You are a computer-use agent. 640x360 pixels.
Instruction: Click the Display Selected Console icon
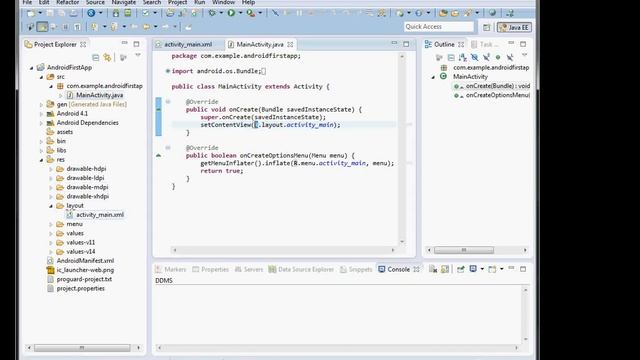pos(473,269)
